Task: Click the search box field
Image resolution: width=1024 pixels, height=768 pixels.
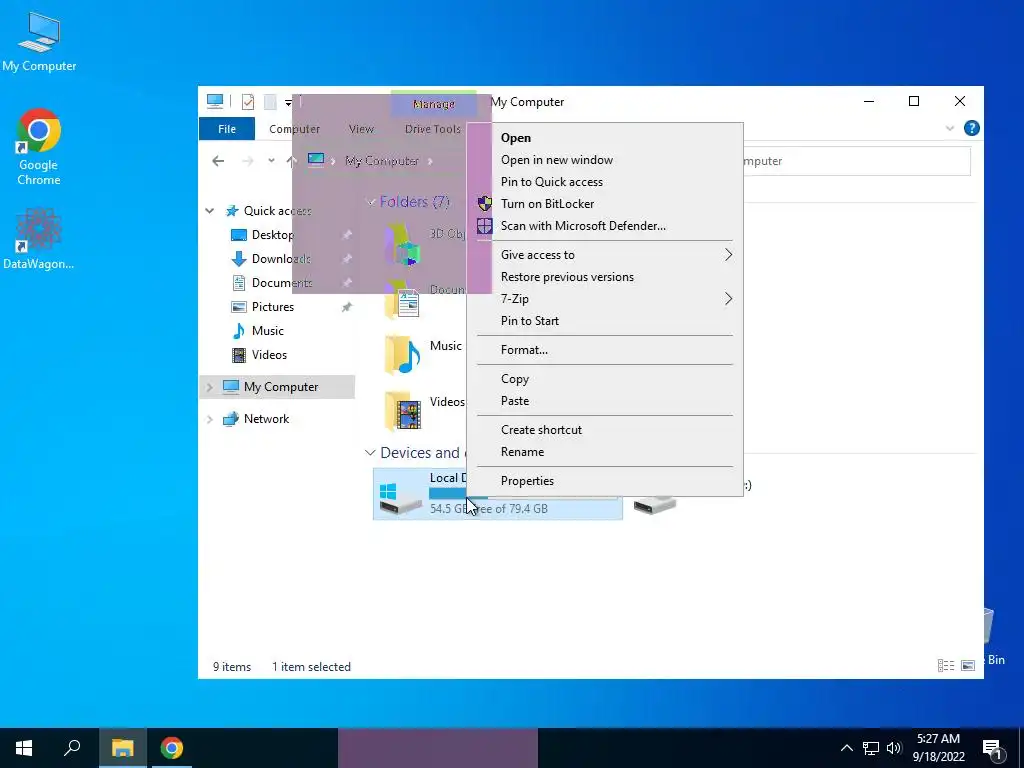Action: 856,161
